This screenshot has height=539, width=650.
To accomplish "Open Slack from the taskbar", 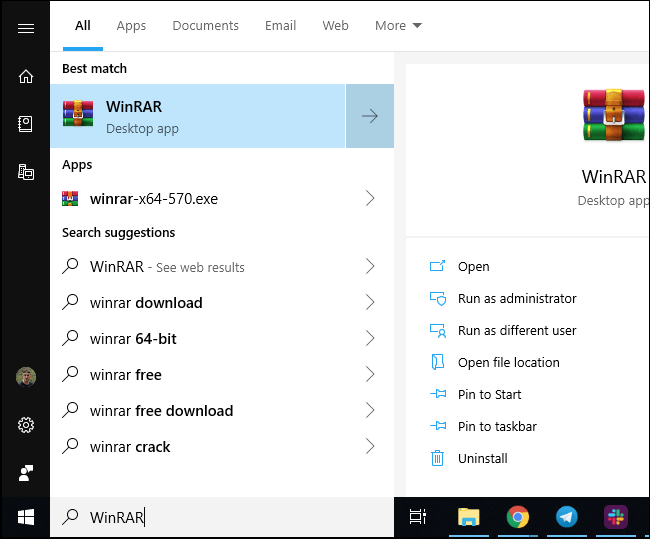I will coord(616,517).
